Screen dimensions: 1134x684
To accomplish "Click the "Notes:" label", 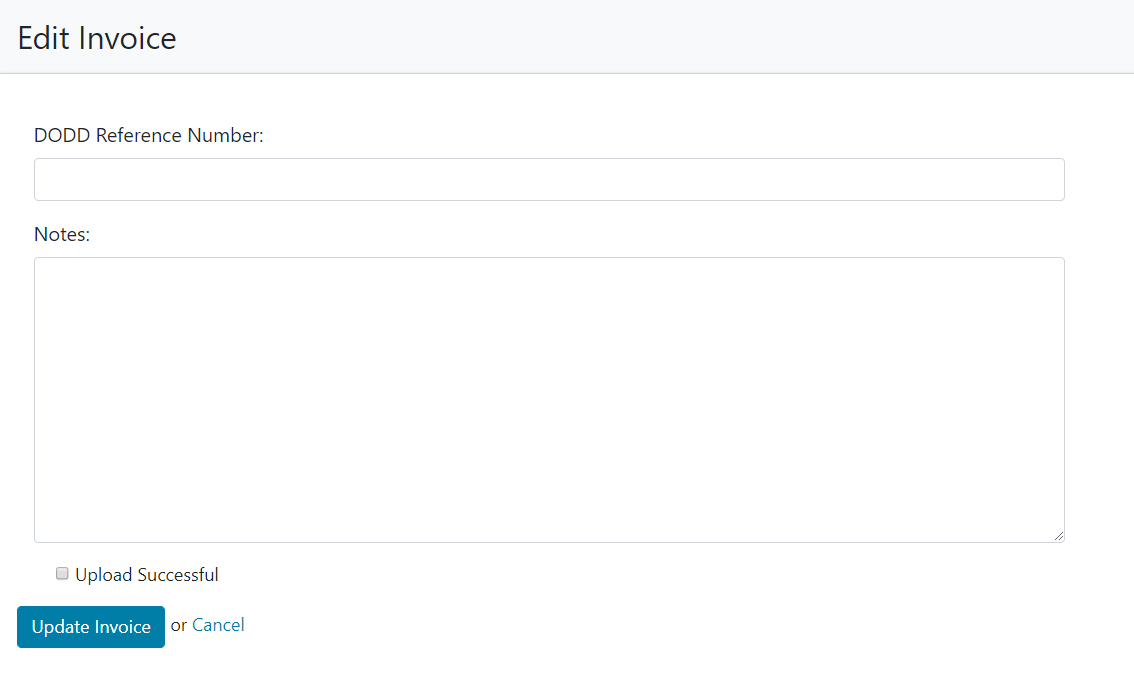I will 62,234.
